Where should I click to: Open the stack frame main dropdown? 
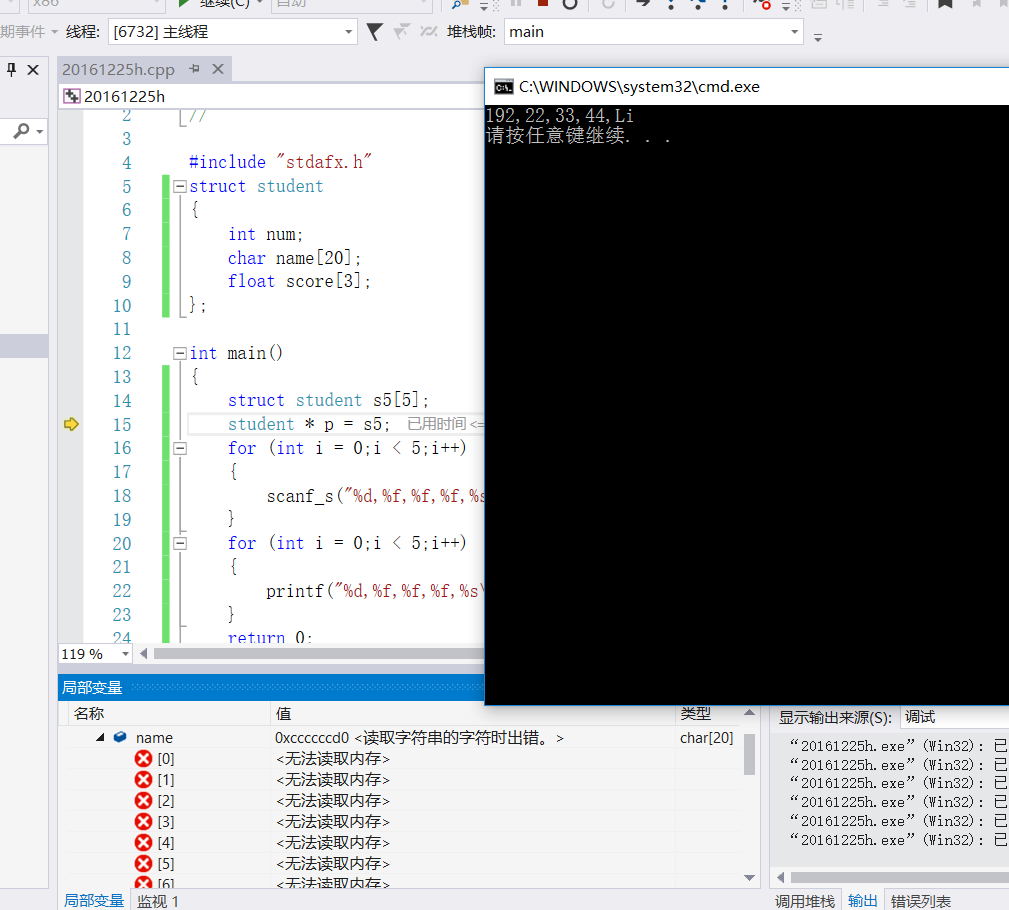(x=795, y=32)
